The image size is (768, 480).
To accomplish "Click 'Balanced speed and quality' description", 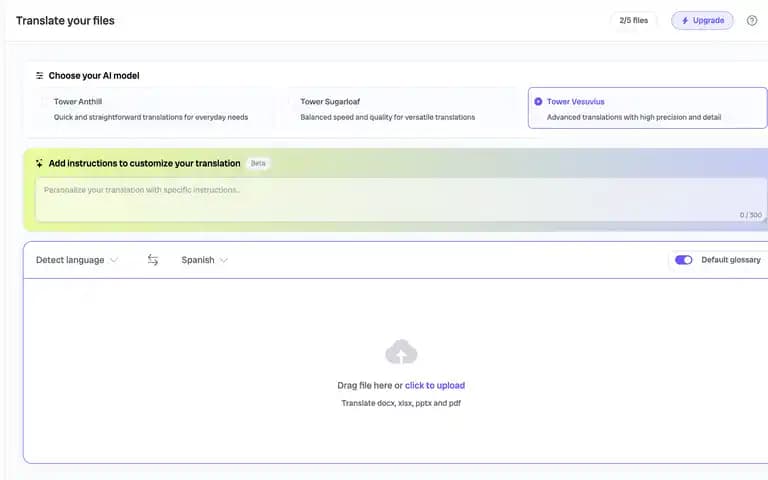I will [387, 117].
